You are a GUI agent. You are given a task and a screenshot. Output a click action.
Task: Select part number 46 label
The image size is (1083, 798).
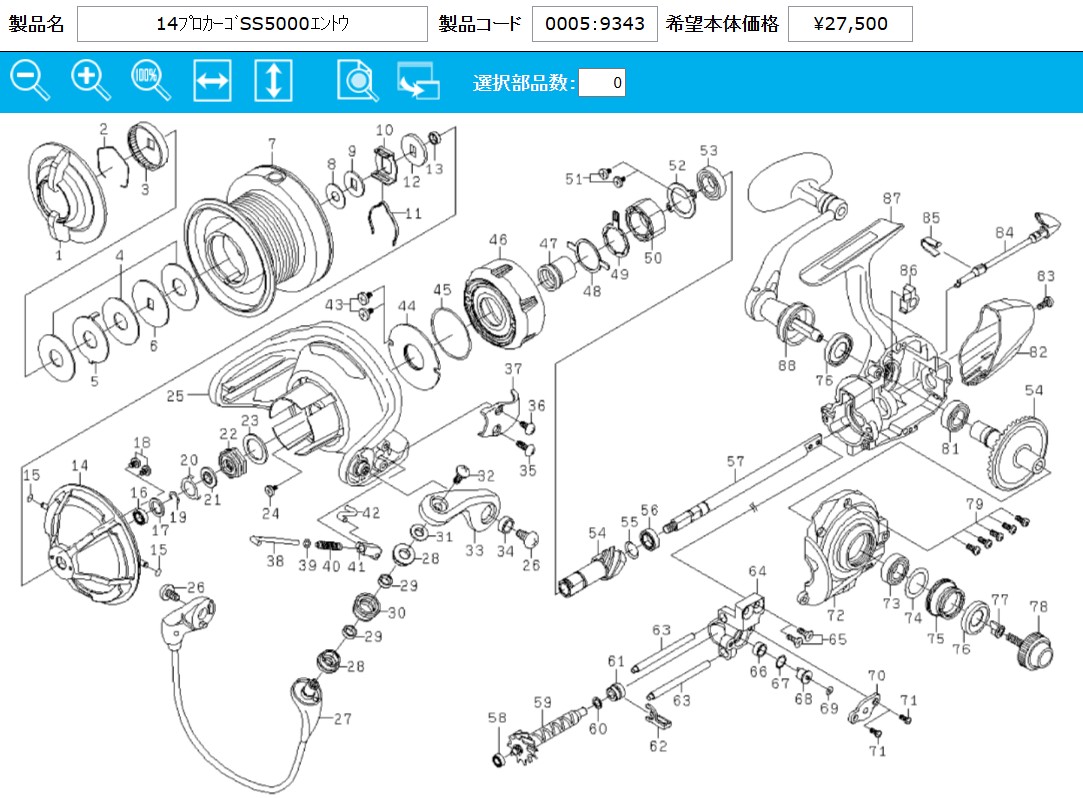(498, 240)
